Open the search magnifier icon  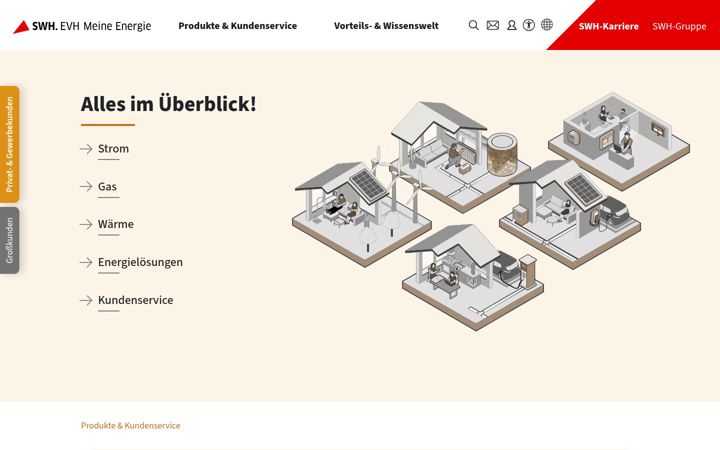coord(473,25)
